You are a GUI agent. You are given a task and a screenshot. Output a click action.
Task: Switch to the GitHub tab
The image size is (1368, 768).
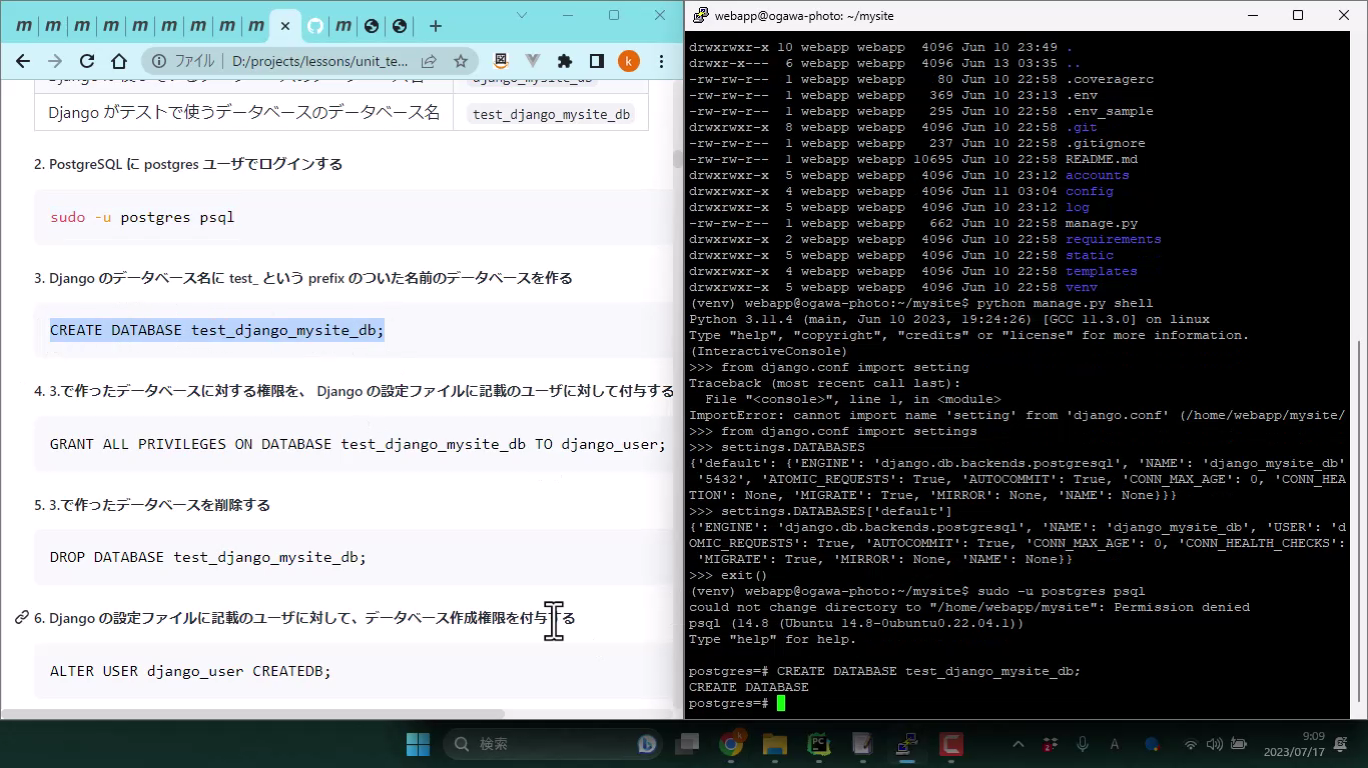tap(315, 26)
